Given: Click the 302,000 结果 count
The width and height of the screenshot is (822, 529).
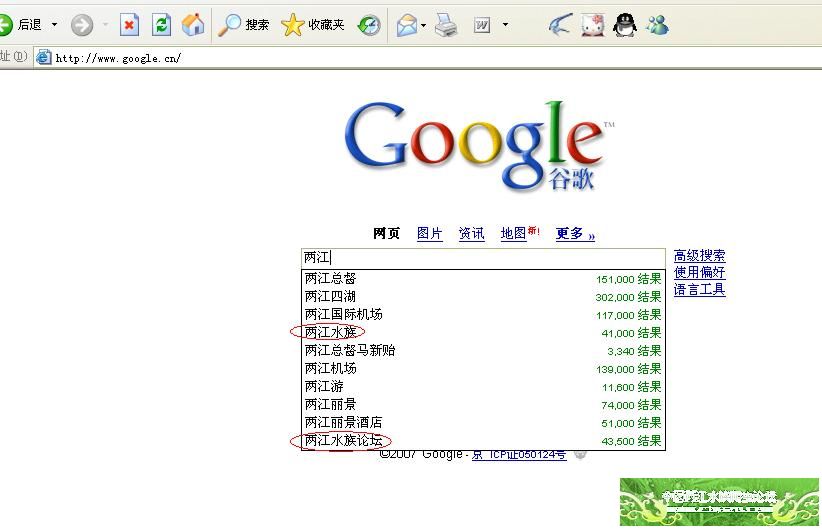Looking at the screenshot, I should (x=628, y=297).
